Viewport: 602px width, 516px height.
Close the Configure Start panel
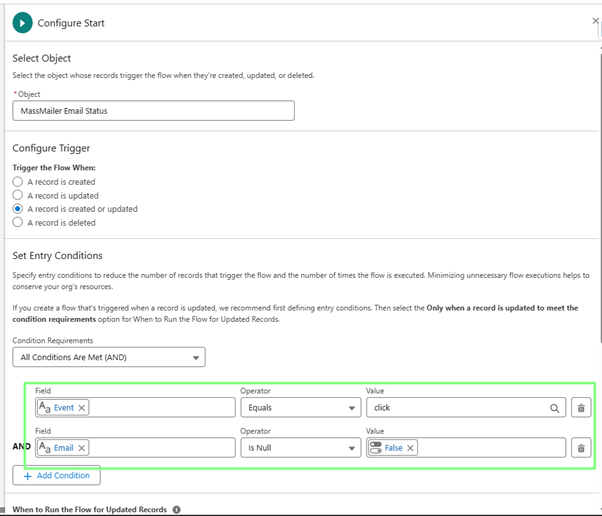pos(595,21)
